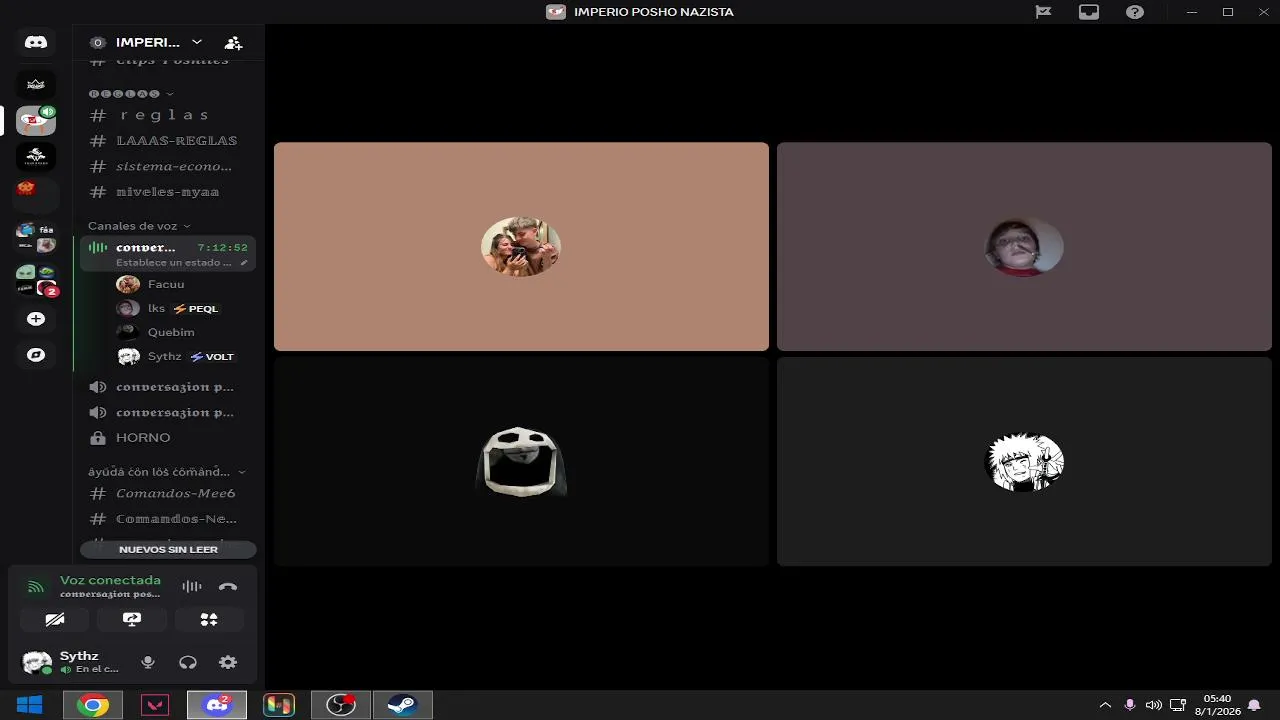Screen dimensions: 1280x720
Task: Open Discord direct messages home icon
Action: (x=36, y=42)
